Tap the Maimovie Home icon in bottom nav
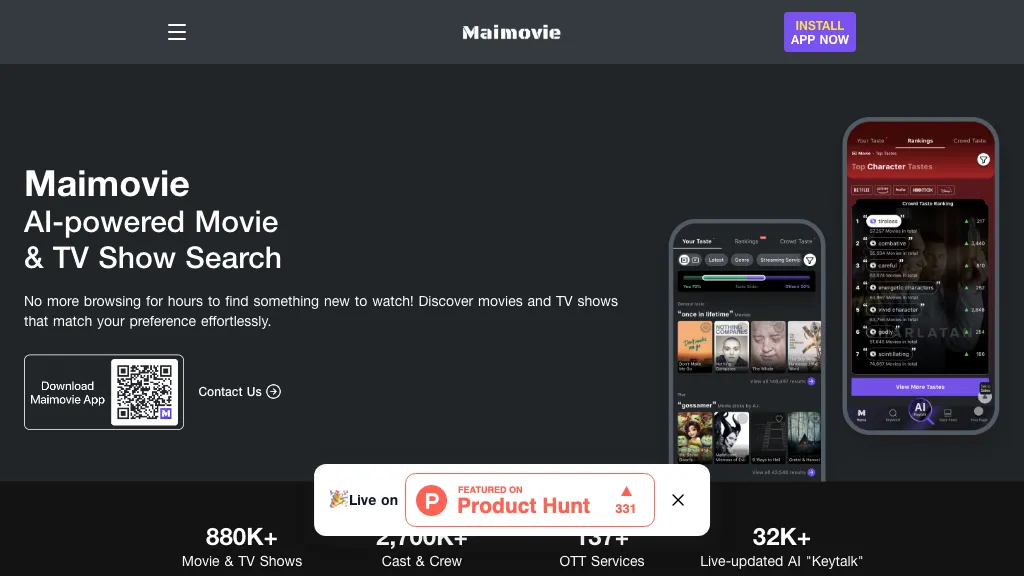This screenshot has height=576, width=1024. coord(861,412)
